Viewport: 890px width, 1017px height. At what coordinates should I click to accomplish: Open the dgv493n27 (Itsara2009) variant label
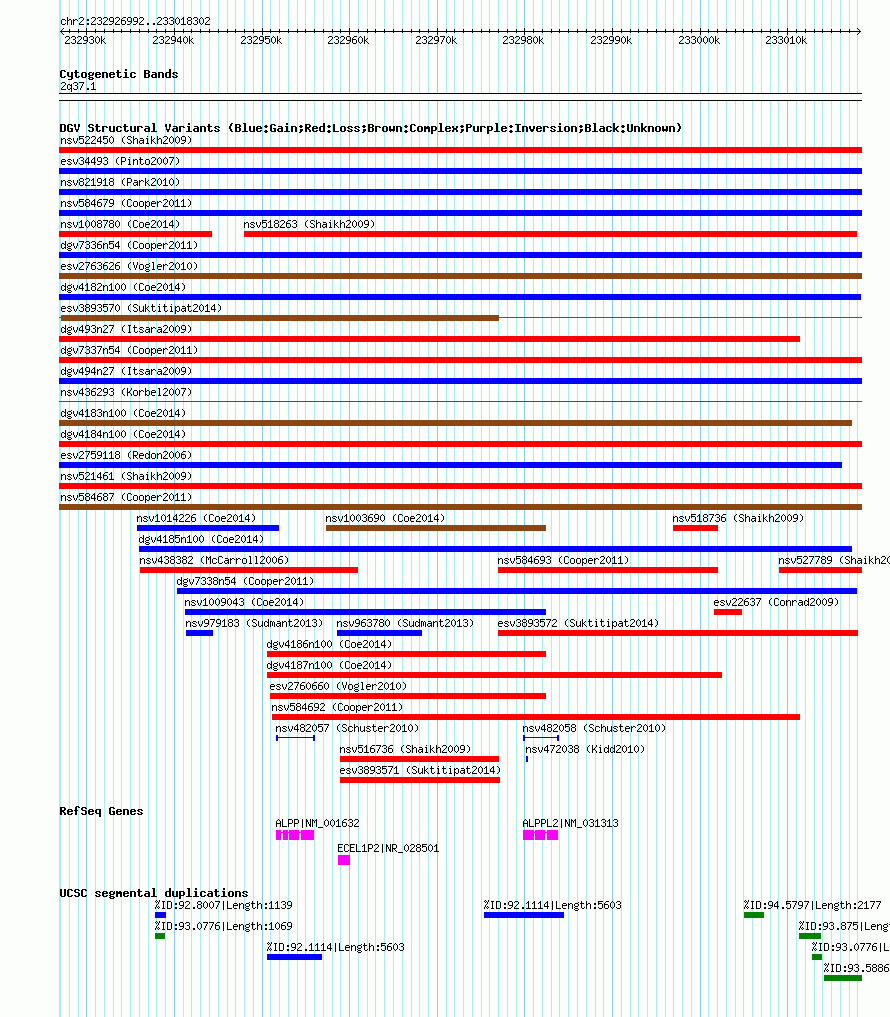126,329
